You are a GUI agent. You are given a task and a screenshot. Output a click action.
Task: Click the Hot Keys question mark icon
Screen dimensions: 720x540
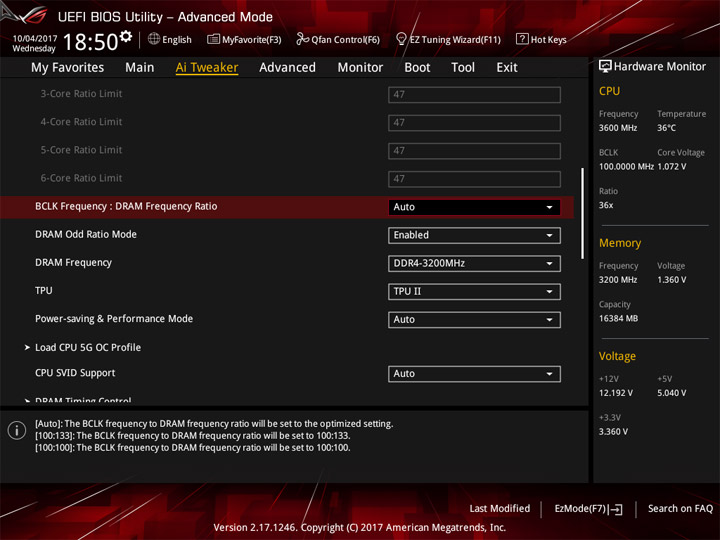pos(522,39)
